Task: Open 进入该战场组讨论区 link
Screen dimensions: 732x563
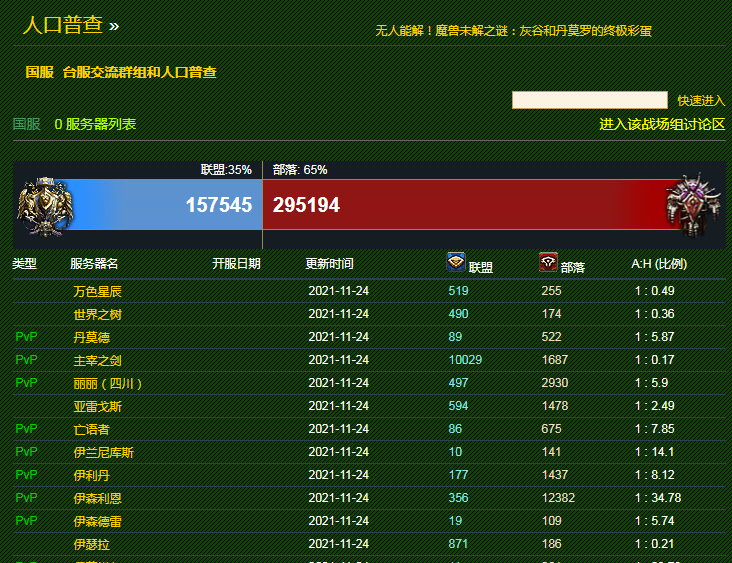Action: click(x=662, y=124)
